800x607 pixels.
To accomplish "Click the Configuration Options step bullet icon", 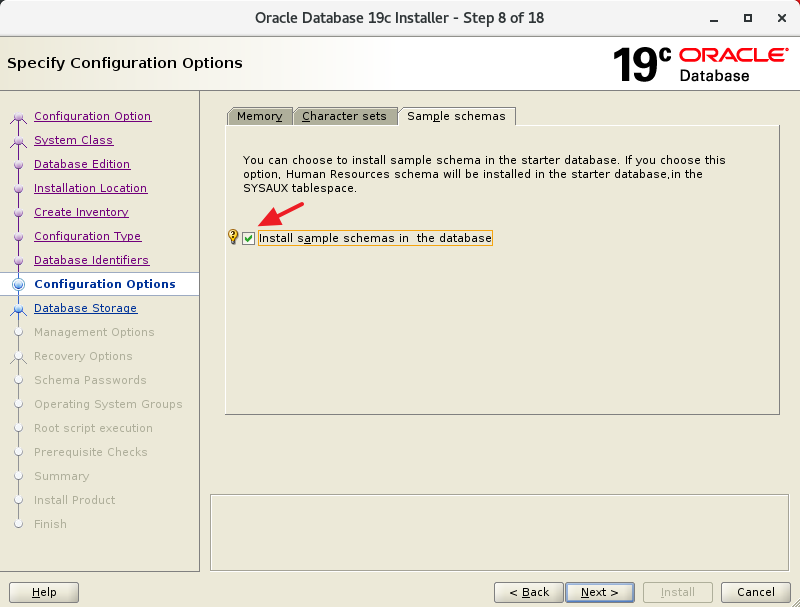I will [x=18, y=285].
